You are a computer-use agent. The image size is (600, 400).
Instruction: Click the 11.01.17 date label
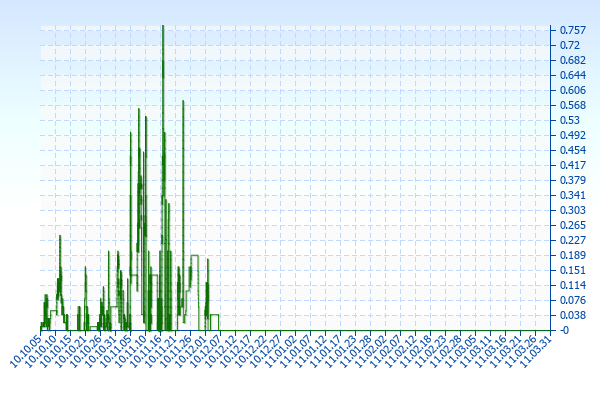click(326, 351)
